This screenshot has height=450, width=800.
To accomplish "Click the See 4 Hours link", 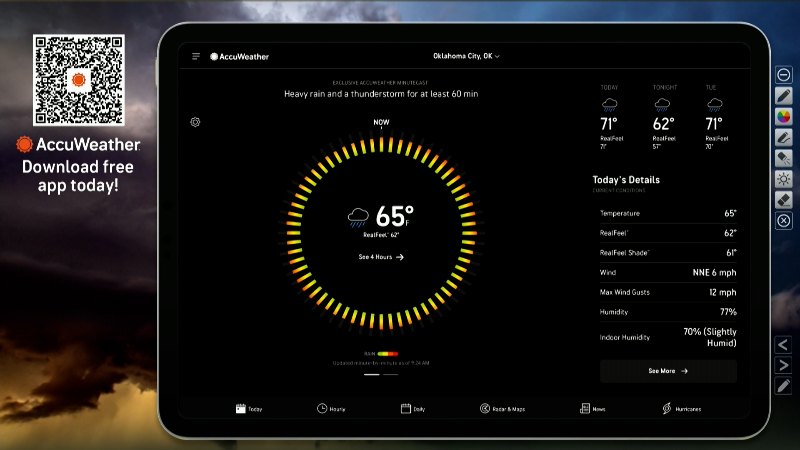I will click(x=381, y=257).
